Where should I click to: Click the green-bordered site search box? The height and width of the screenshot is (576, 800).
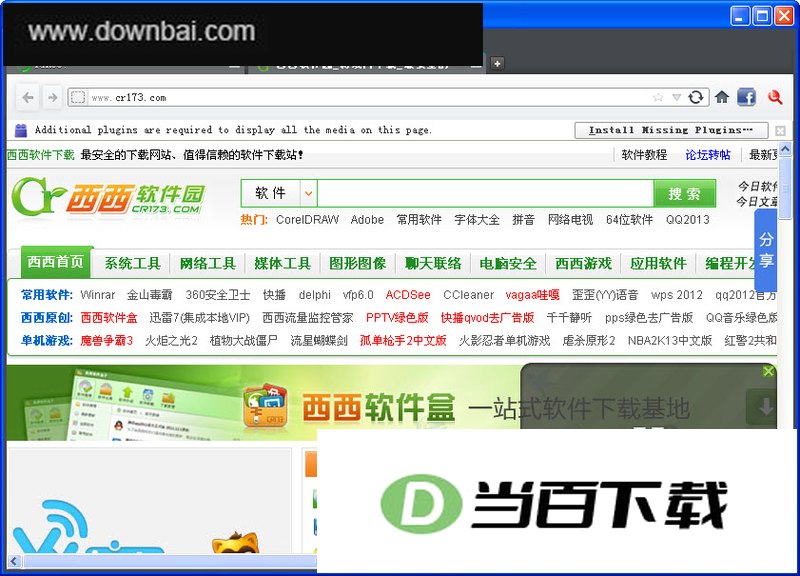click(485, 193)
